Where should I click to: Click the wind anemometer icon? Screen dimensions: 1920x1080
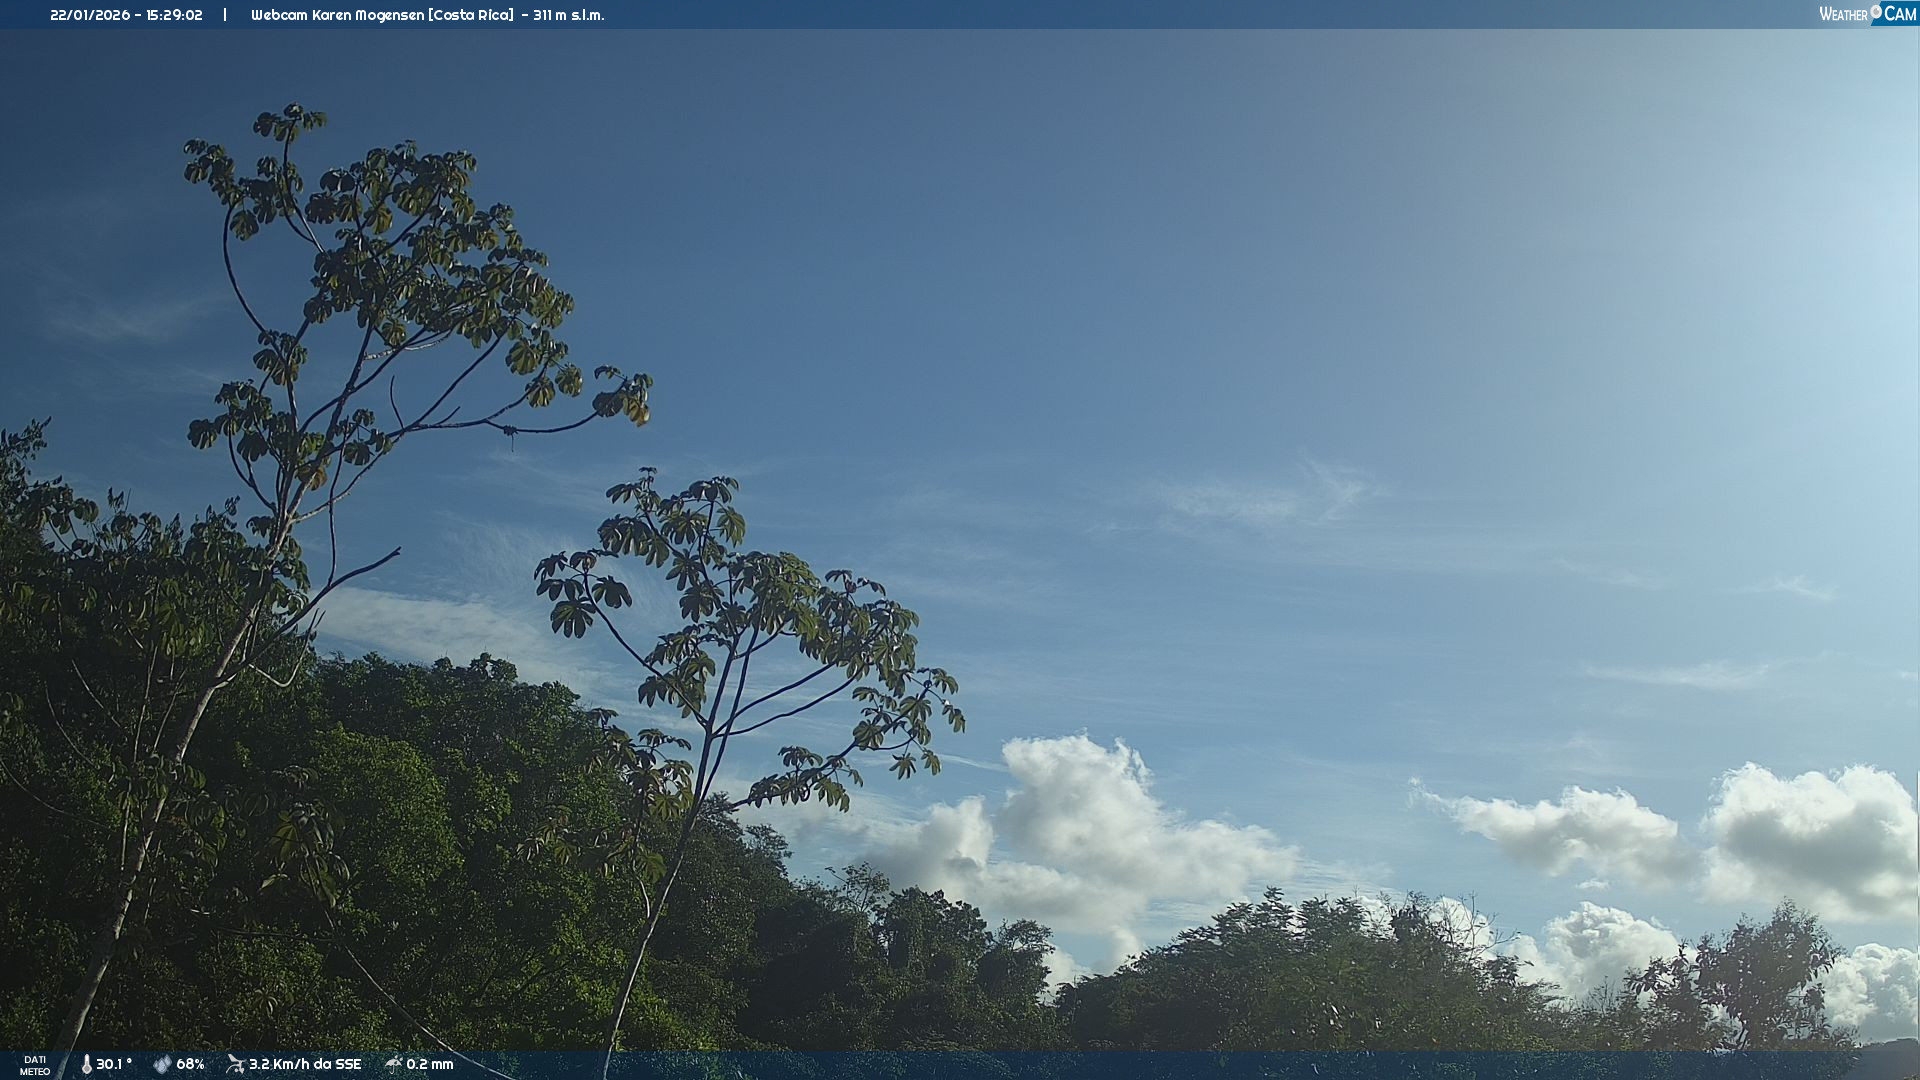(x=235, y=1064)
